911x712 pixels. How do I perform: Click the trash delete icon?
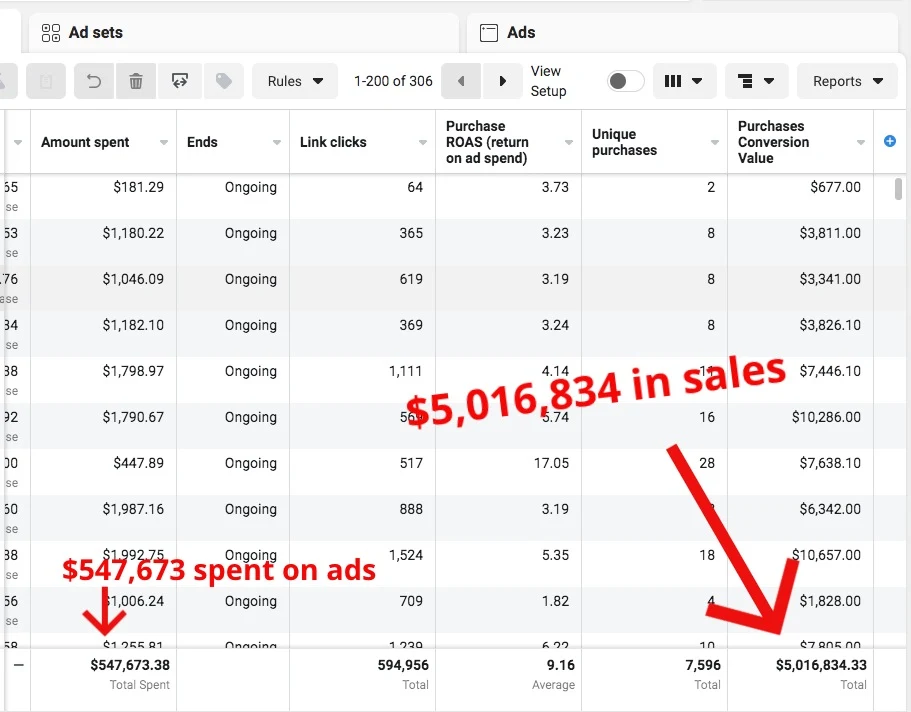point(137,81)
